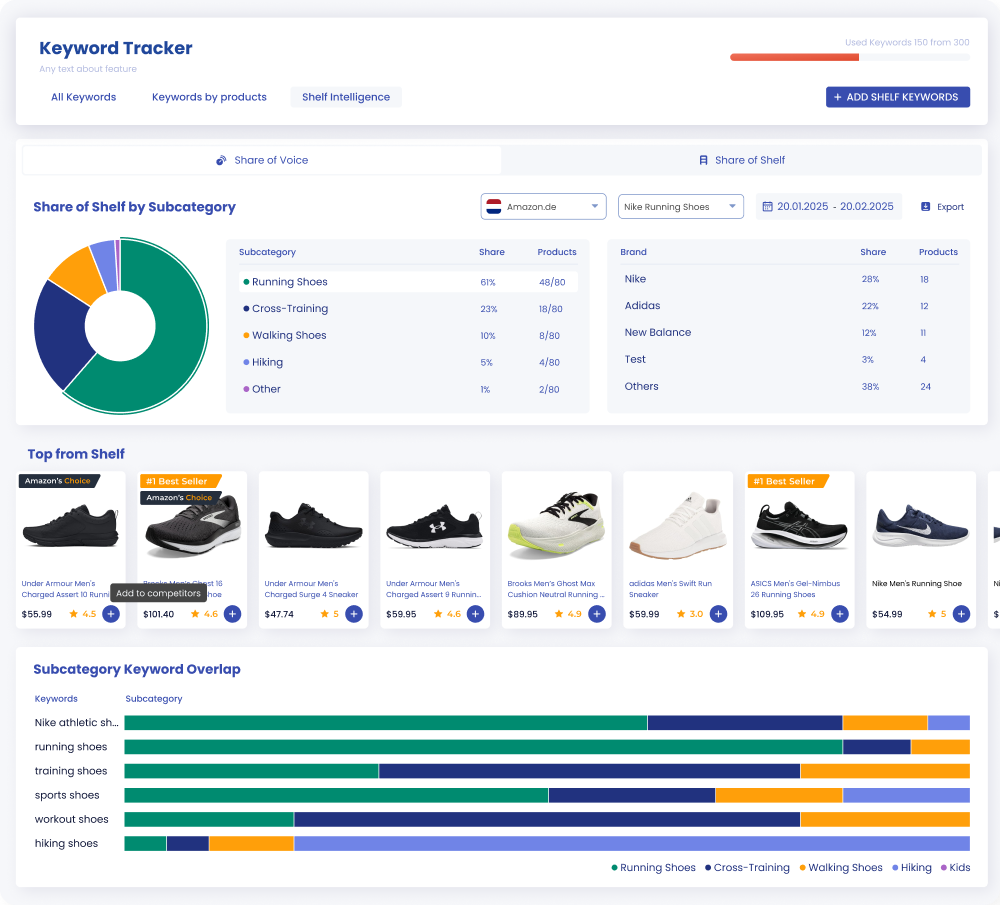The image size is (1000, 905).
Task: Click calendar icon in date range field
Action: tap(768, 207)
